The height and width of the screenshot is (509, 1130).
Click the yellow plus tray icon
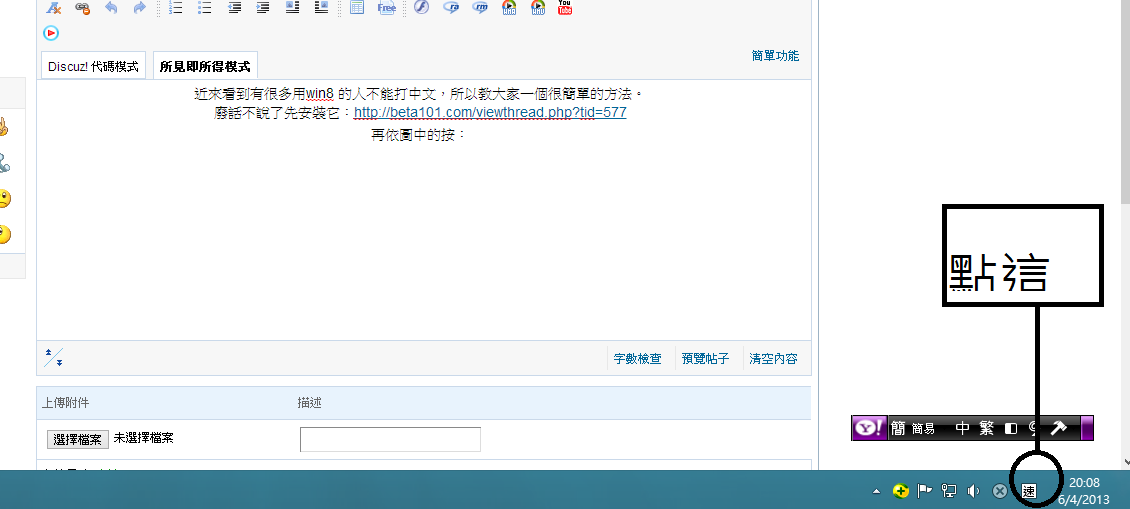click(900, 492)
